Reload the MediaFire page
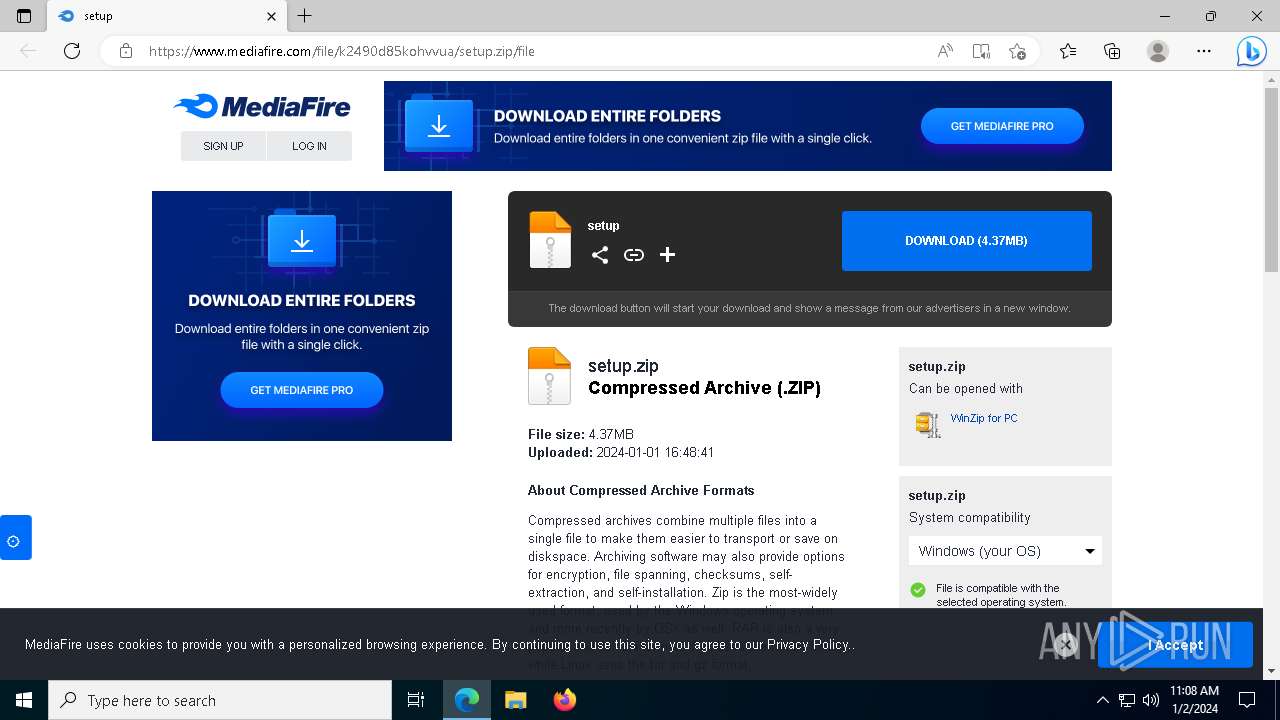 [x=72, y=51]
